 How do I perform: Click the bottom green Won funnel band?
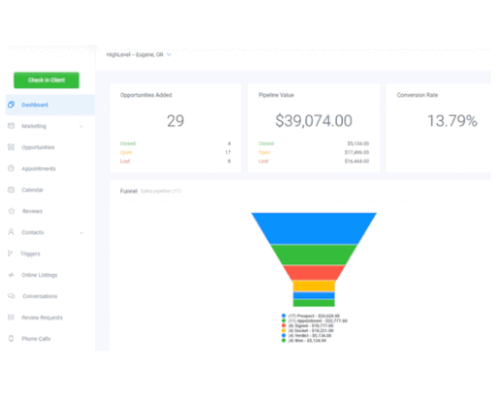pyautogui.click(x=314, y=303)
